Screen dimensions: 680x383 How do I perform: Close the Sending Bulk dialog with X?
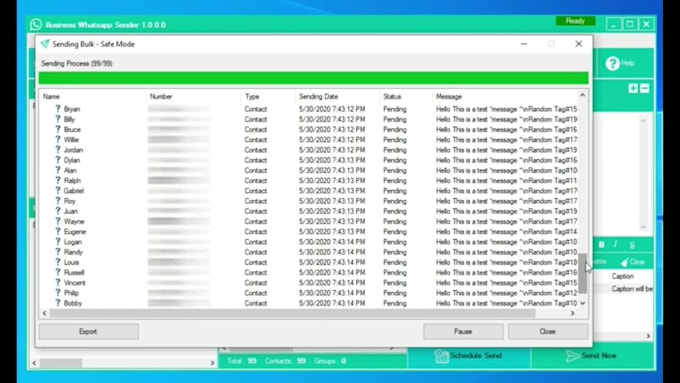[579, 44]
